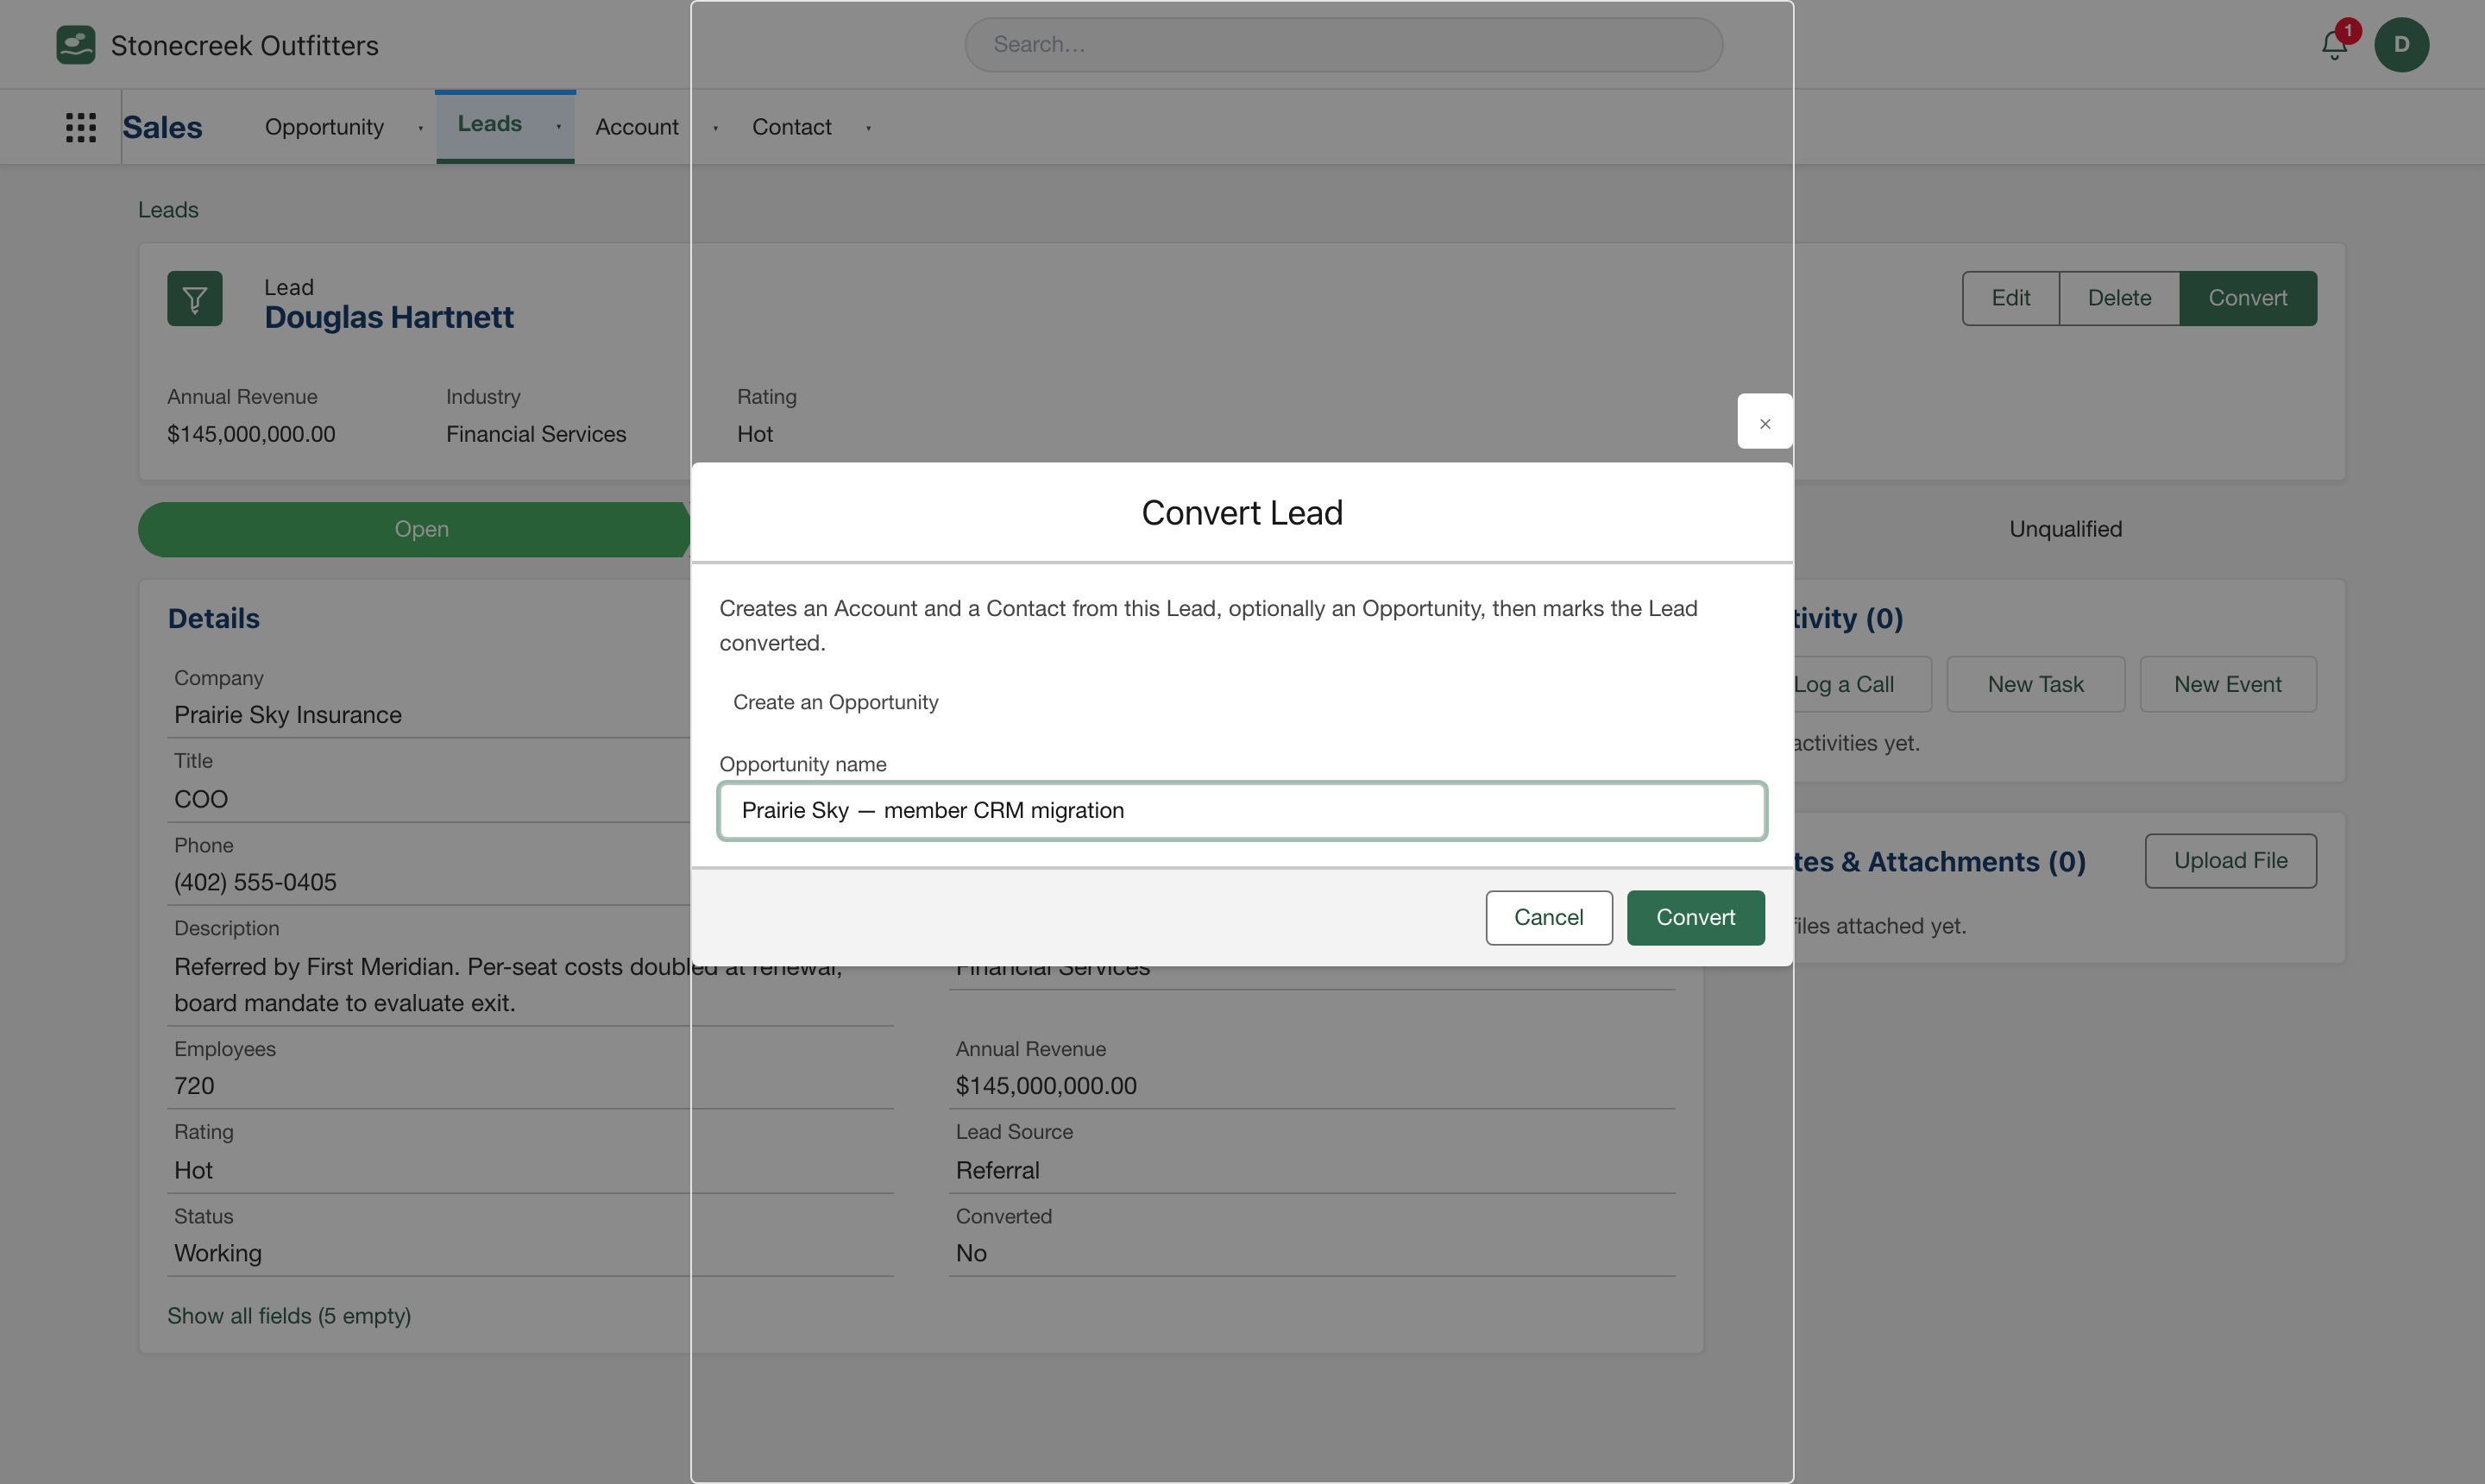2485x1484 pixels.
Task: Expand Show all fields (5 empty)
Action: tap(289, 1316)
